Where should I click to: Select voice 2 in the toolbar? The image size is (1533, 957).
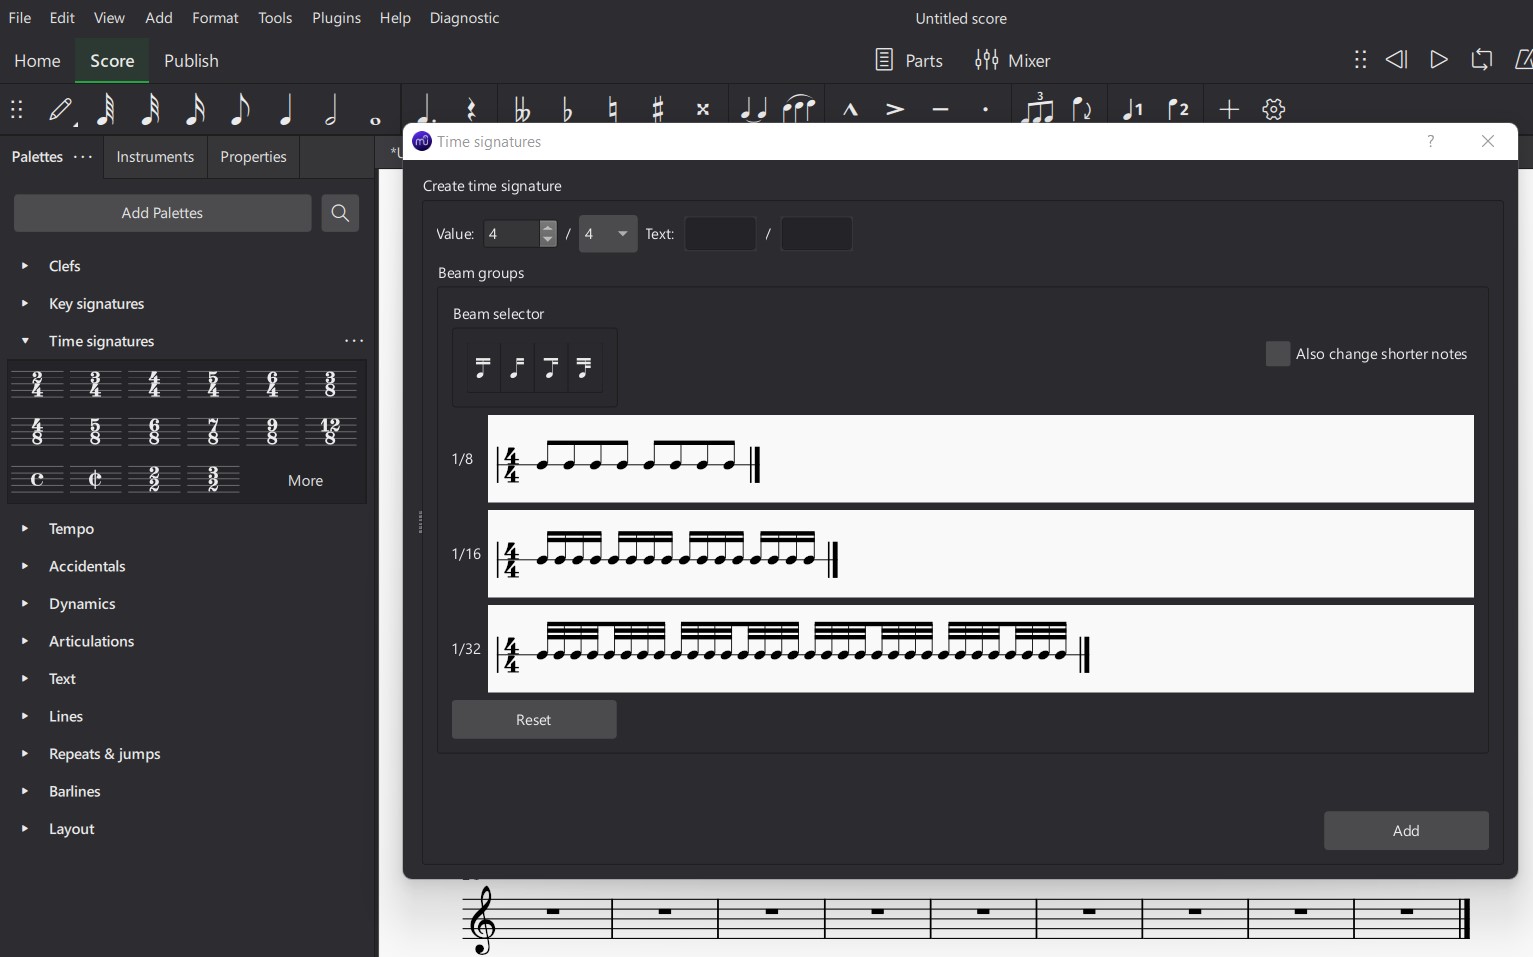(x=1179, y=110)
